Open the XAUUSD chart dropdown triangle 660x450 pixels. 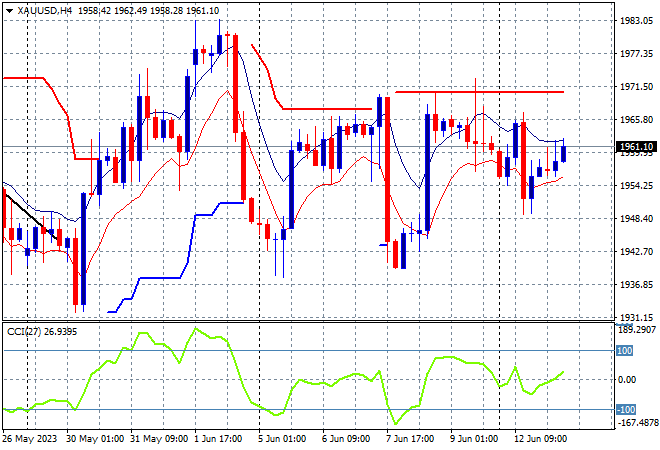9,11
